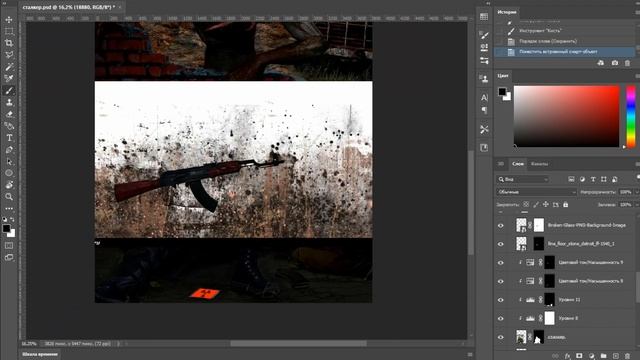Hide the Уровни 8 layer

point(501,318)
